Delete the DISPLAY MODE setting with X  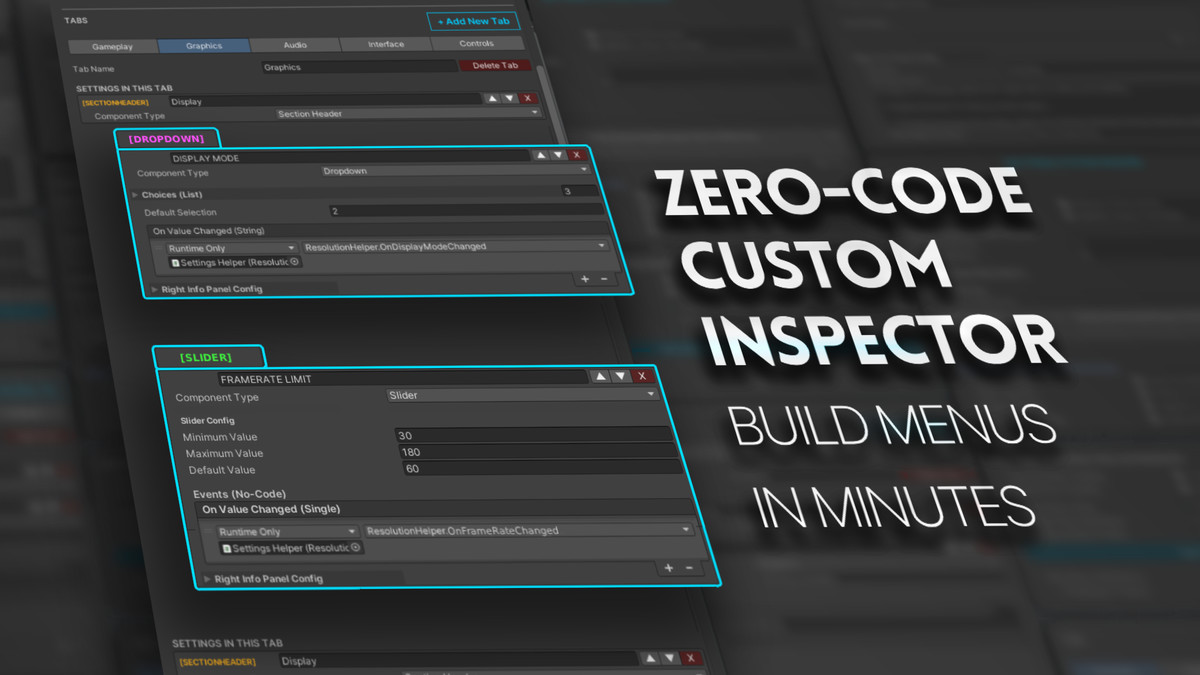click(x=576, y=154)
